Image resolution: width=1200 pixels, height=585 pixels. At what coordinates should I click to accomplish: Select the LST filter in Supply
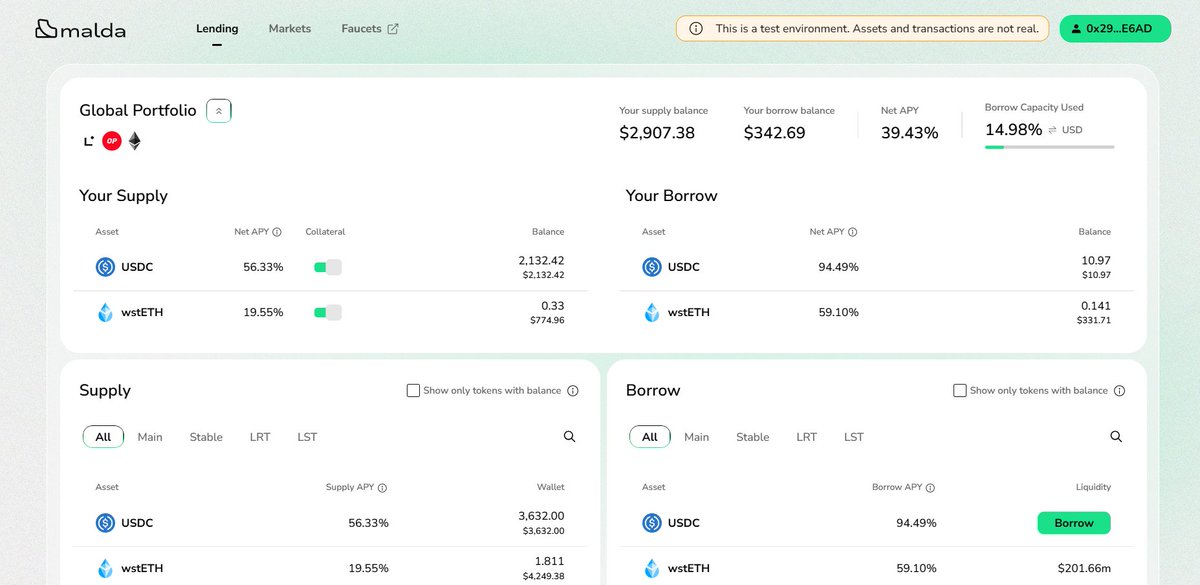[307, 437]
